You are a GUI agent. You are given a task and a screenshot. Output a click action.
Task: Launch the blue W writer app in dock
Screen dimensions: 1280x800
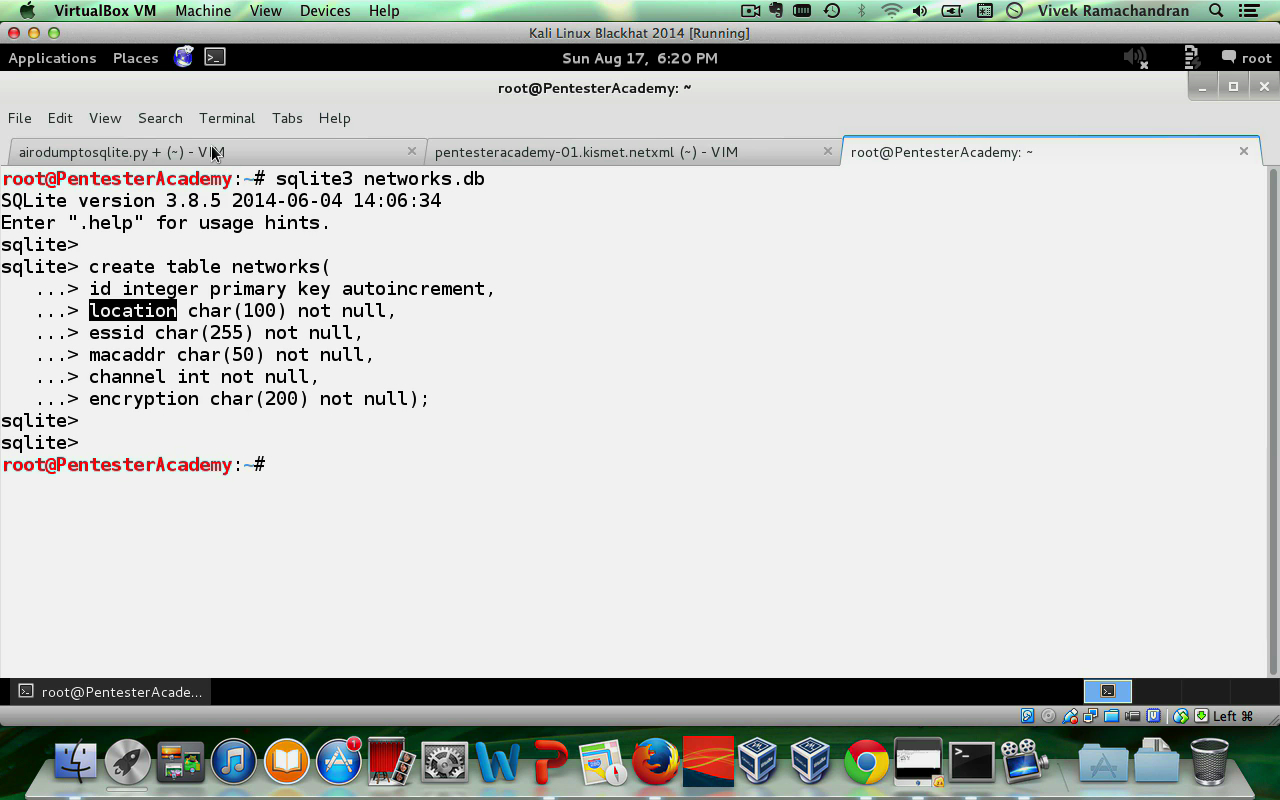pos(497,762)
